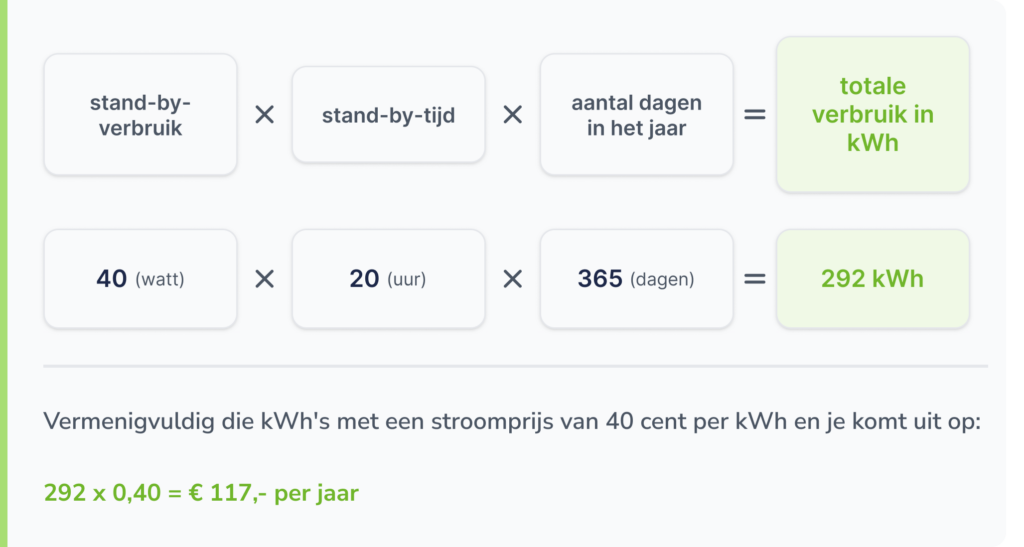Click the equals sign before 292 kWh box
Image resolution: width=1024 pixels, height=547 pixels.
coord(755,279)
